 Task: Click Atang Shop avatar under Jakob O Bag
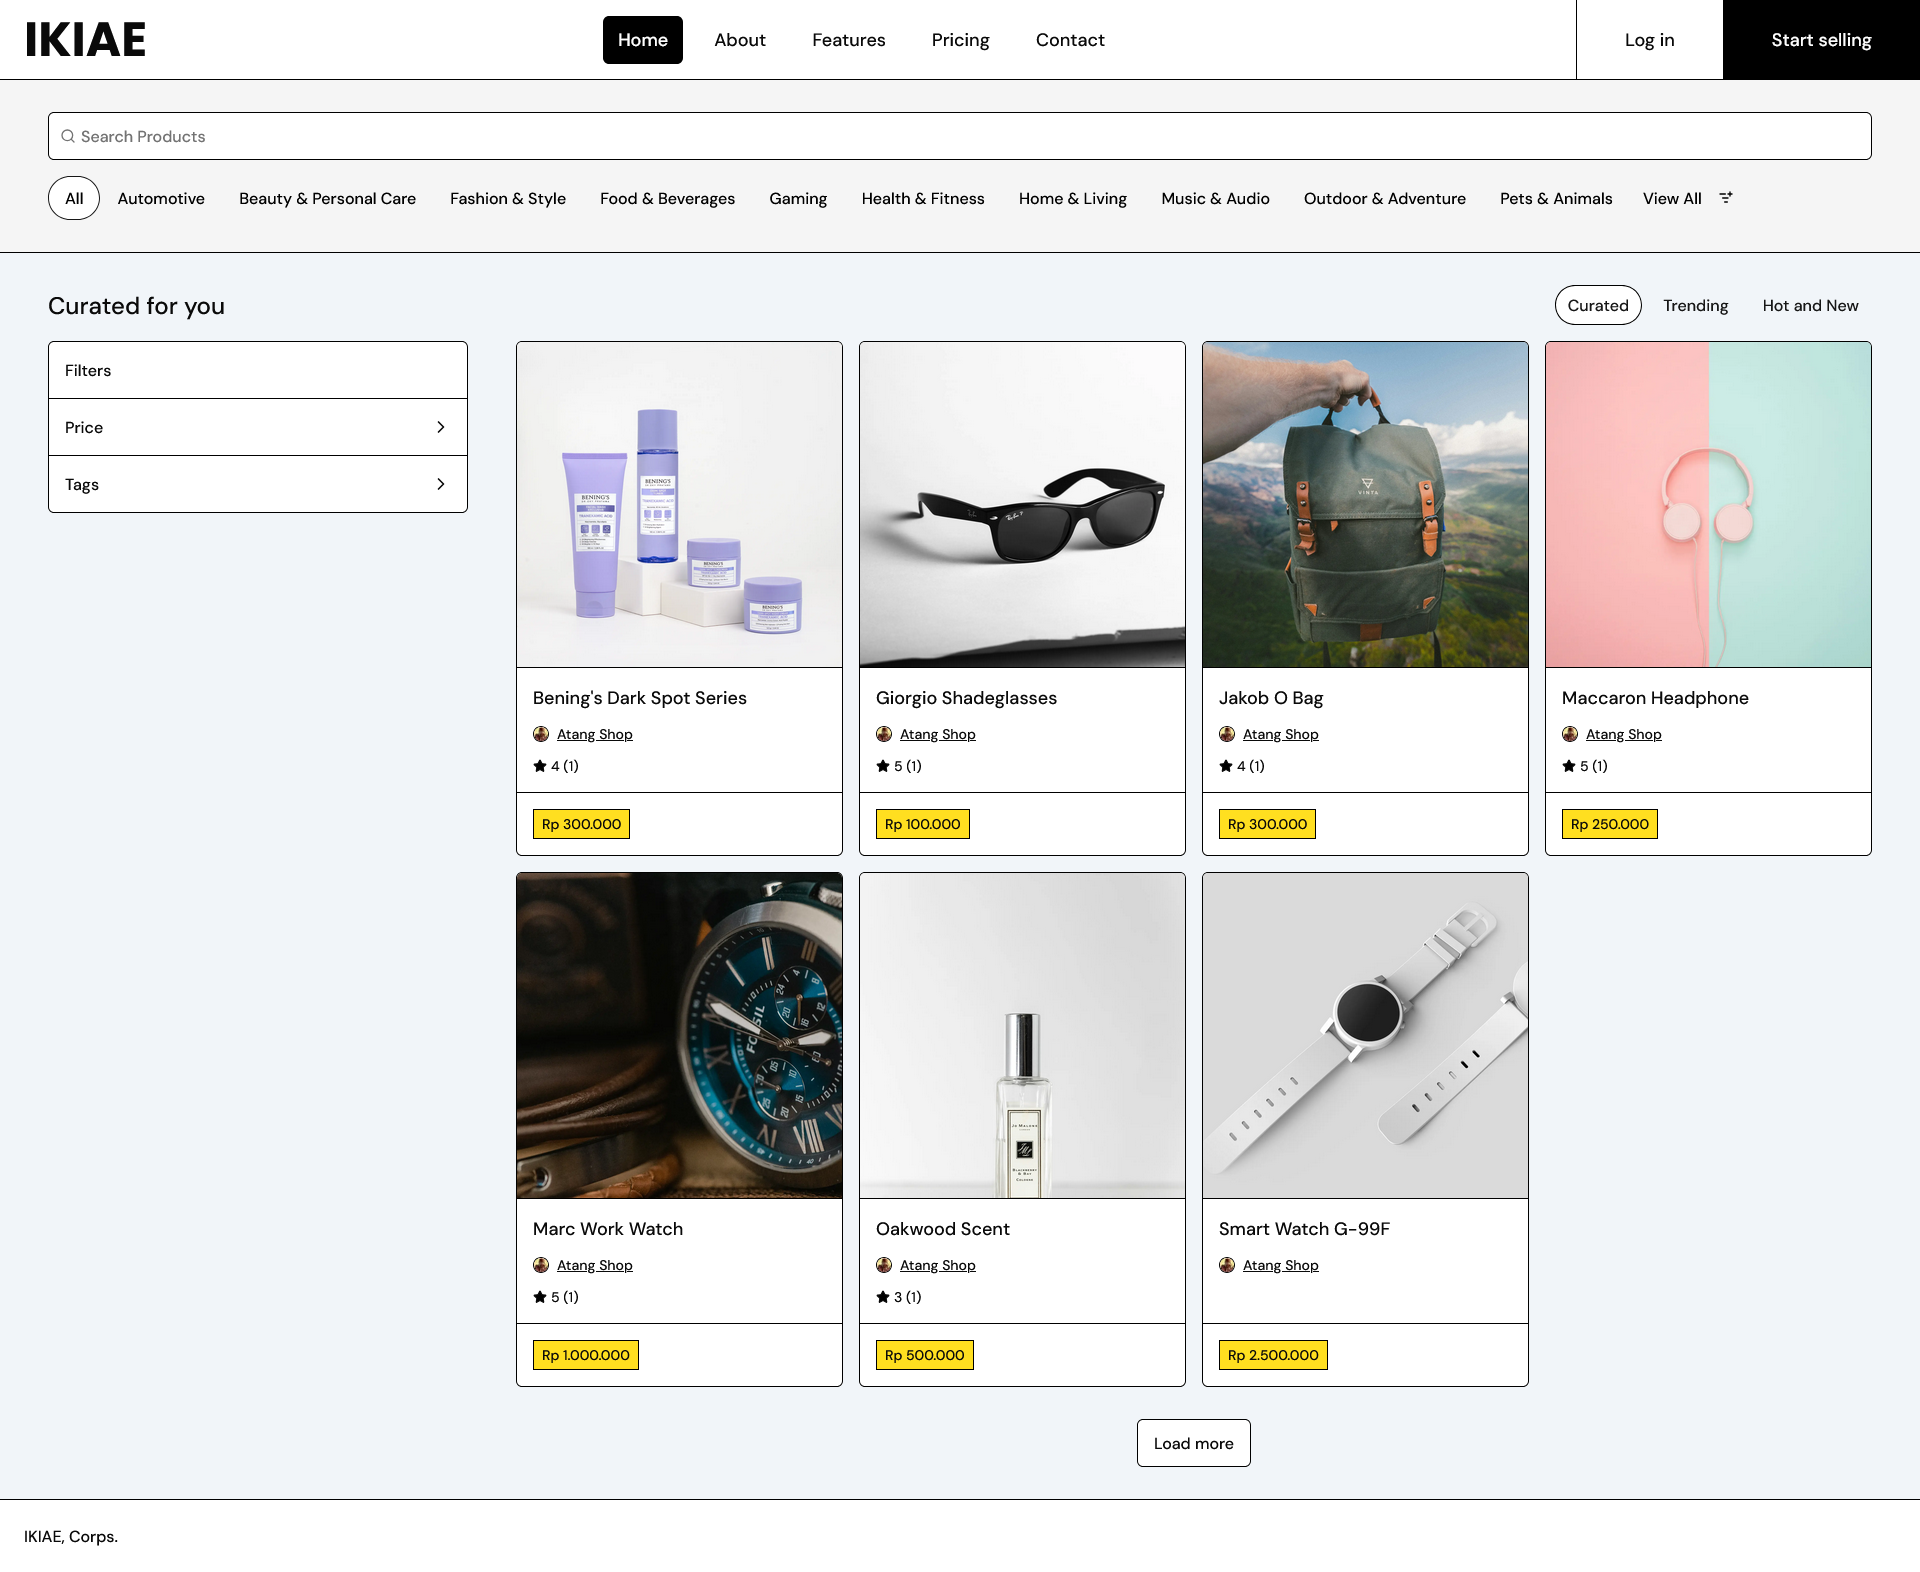point(1227,734)
